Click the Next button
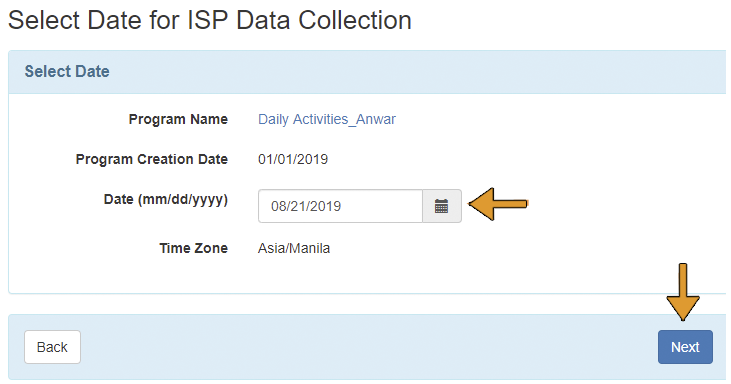This screenshot has height=384, width=731. 685,347
